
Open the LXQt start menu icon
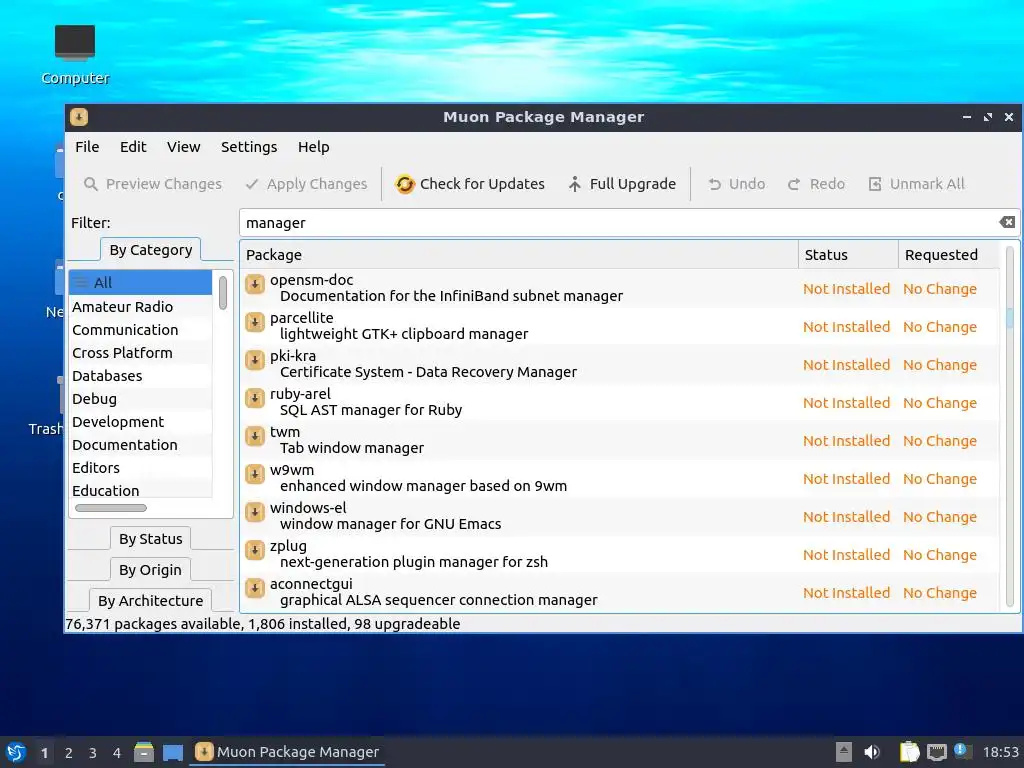tap(16, 752)
